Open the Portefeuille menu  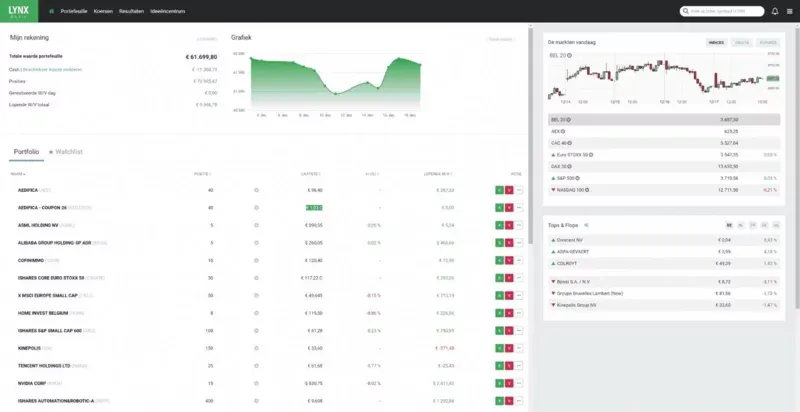pos(74,11)
